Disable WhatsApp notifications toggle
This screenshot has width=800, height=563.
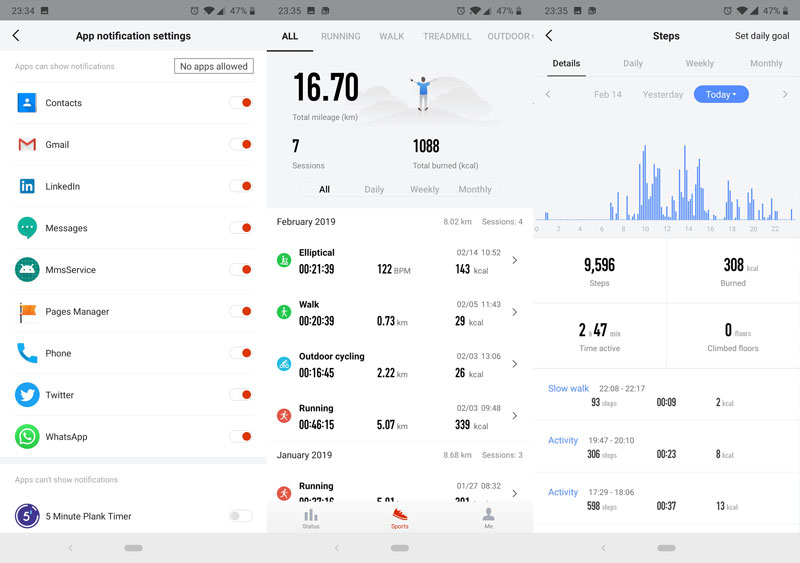coord(241,436)
